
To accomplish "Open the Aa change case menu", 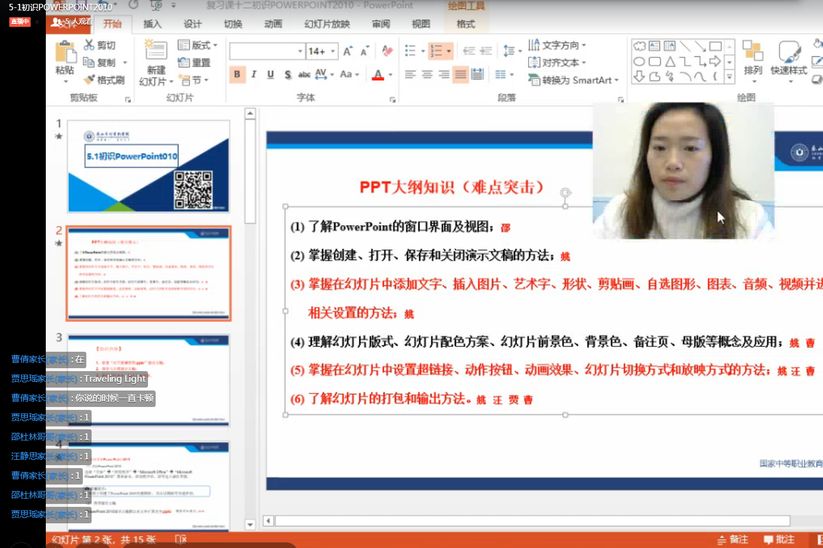I will click(349, 74).
